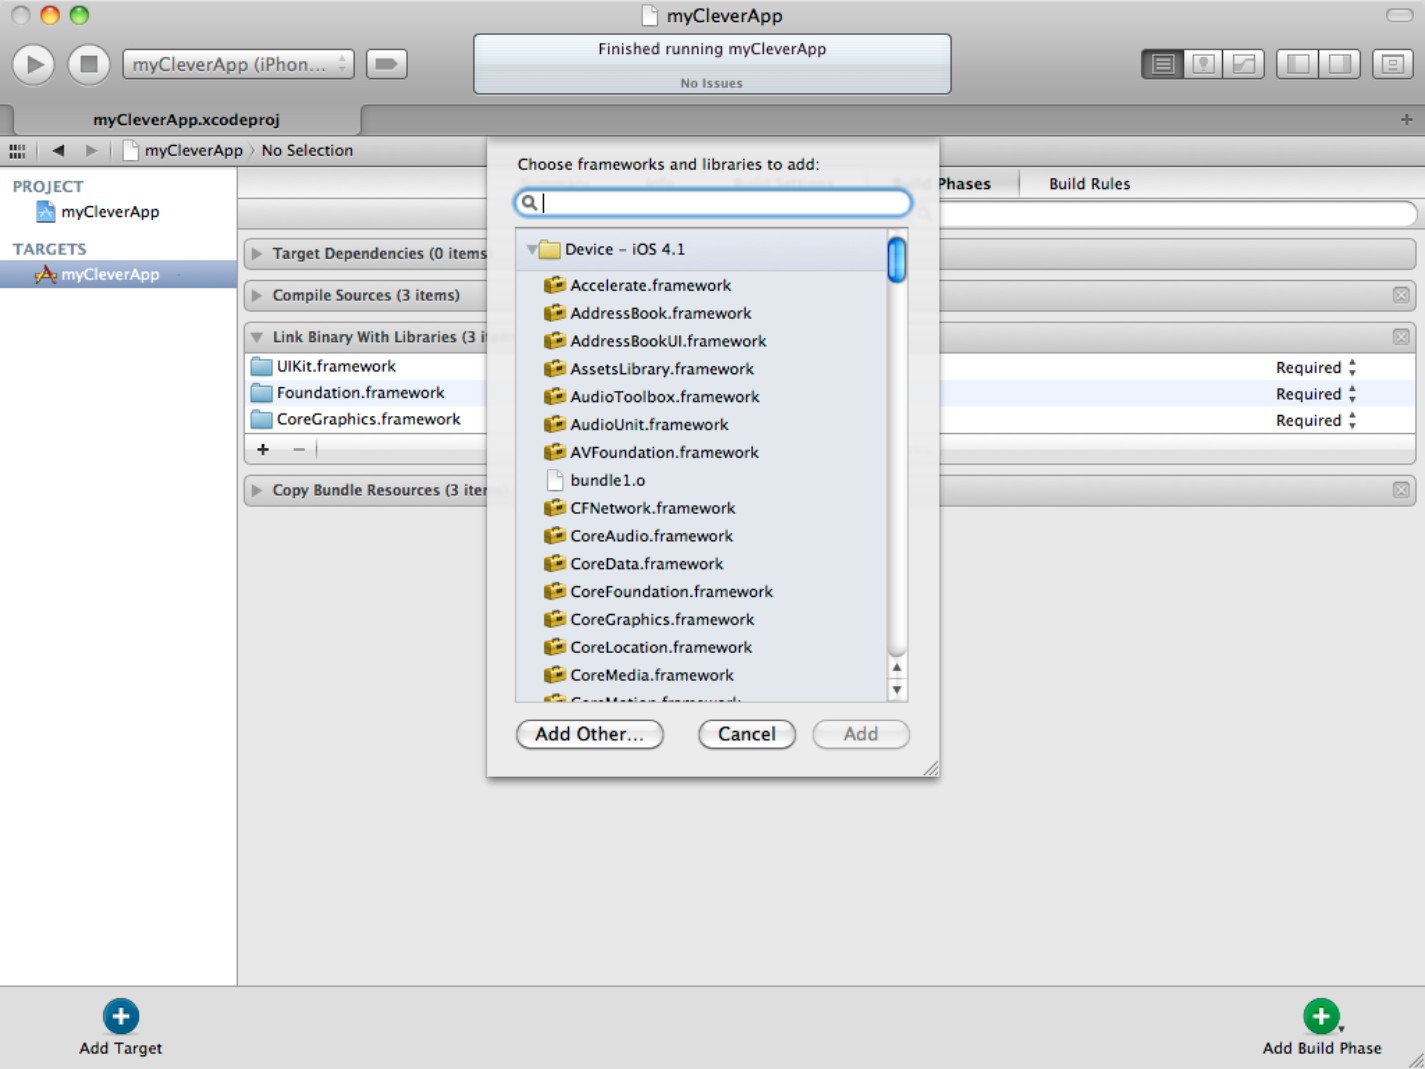The width and height of the screenshot is (1425, 1069).
Task: Change Required setting for Foundation.framework
Action: (1316, 394)
